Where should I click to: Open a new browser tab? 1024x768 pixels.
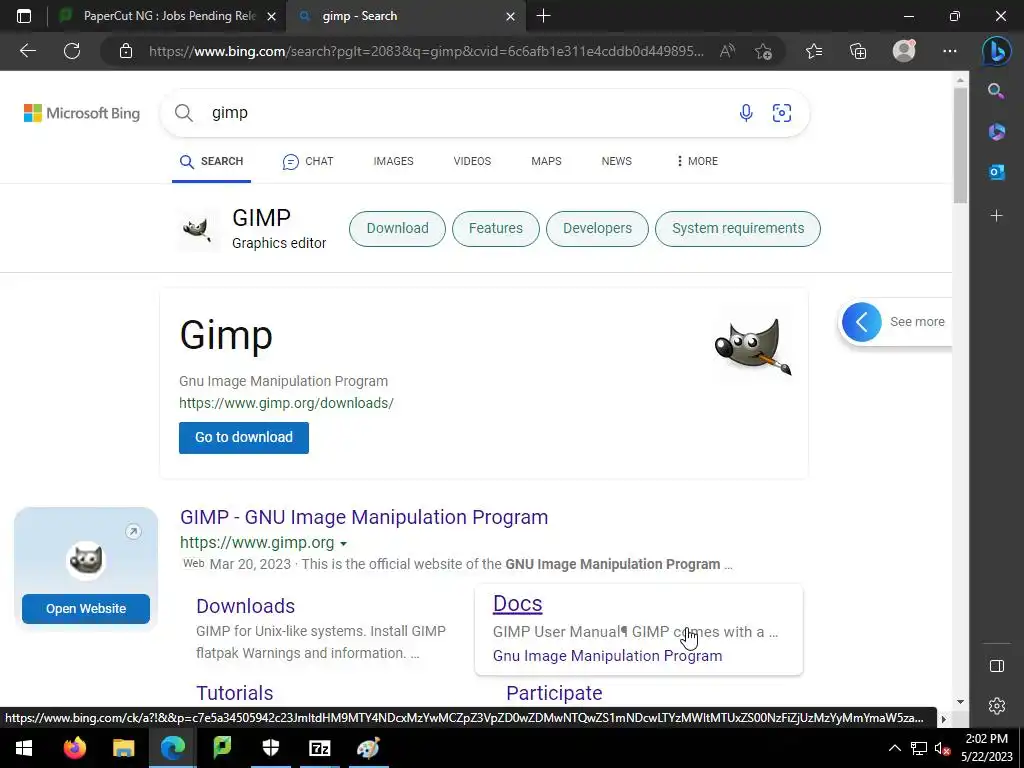point(543,16)
